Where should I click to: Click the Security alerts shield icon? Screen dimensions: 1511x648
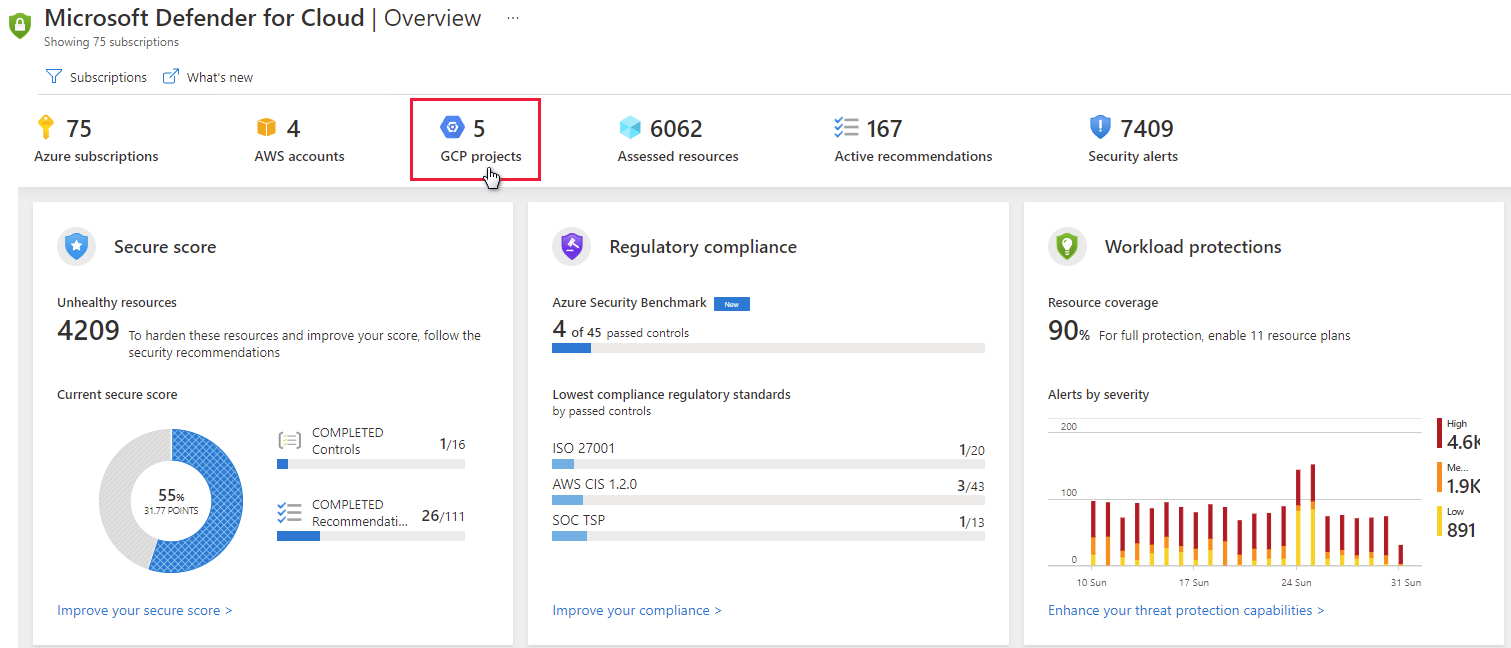click(x=1100, y=127)
